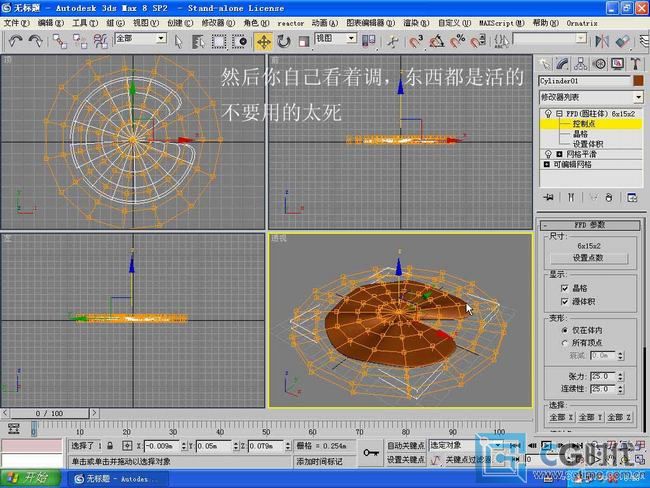
Task: Toggle the Angle Snap icon
Action: point(437,41)
